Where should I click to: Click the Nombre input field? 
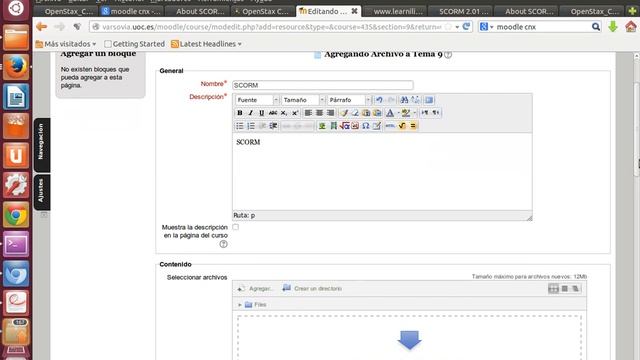pos(323,85)
